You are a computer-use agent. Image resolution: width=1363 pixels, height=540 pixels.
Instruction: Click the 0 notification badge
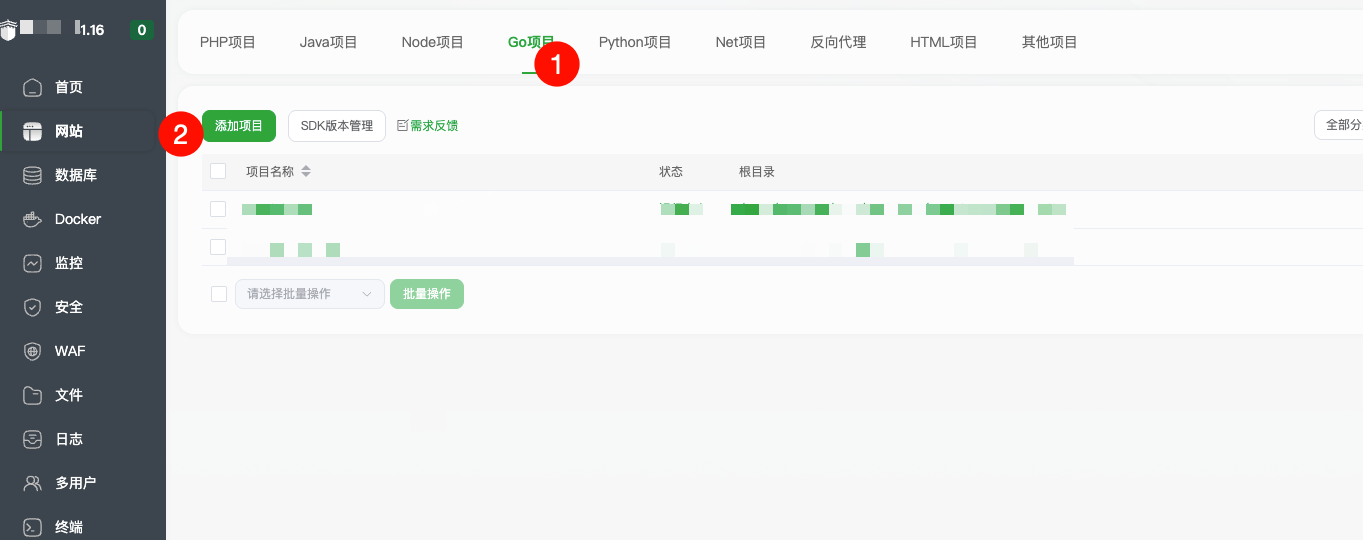(141, 30)
